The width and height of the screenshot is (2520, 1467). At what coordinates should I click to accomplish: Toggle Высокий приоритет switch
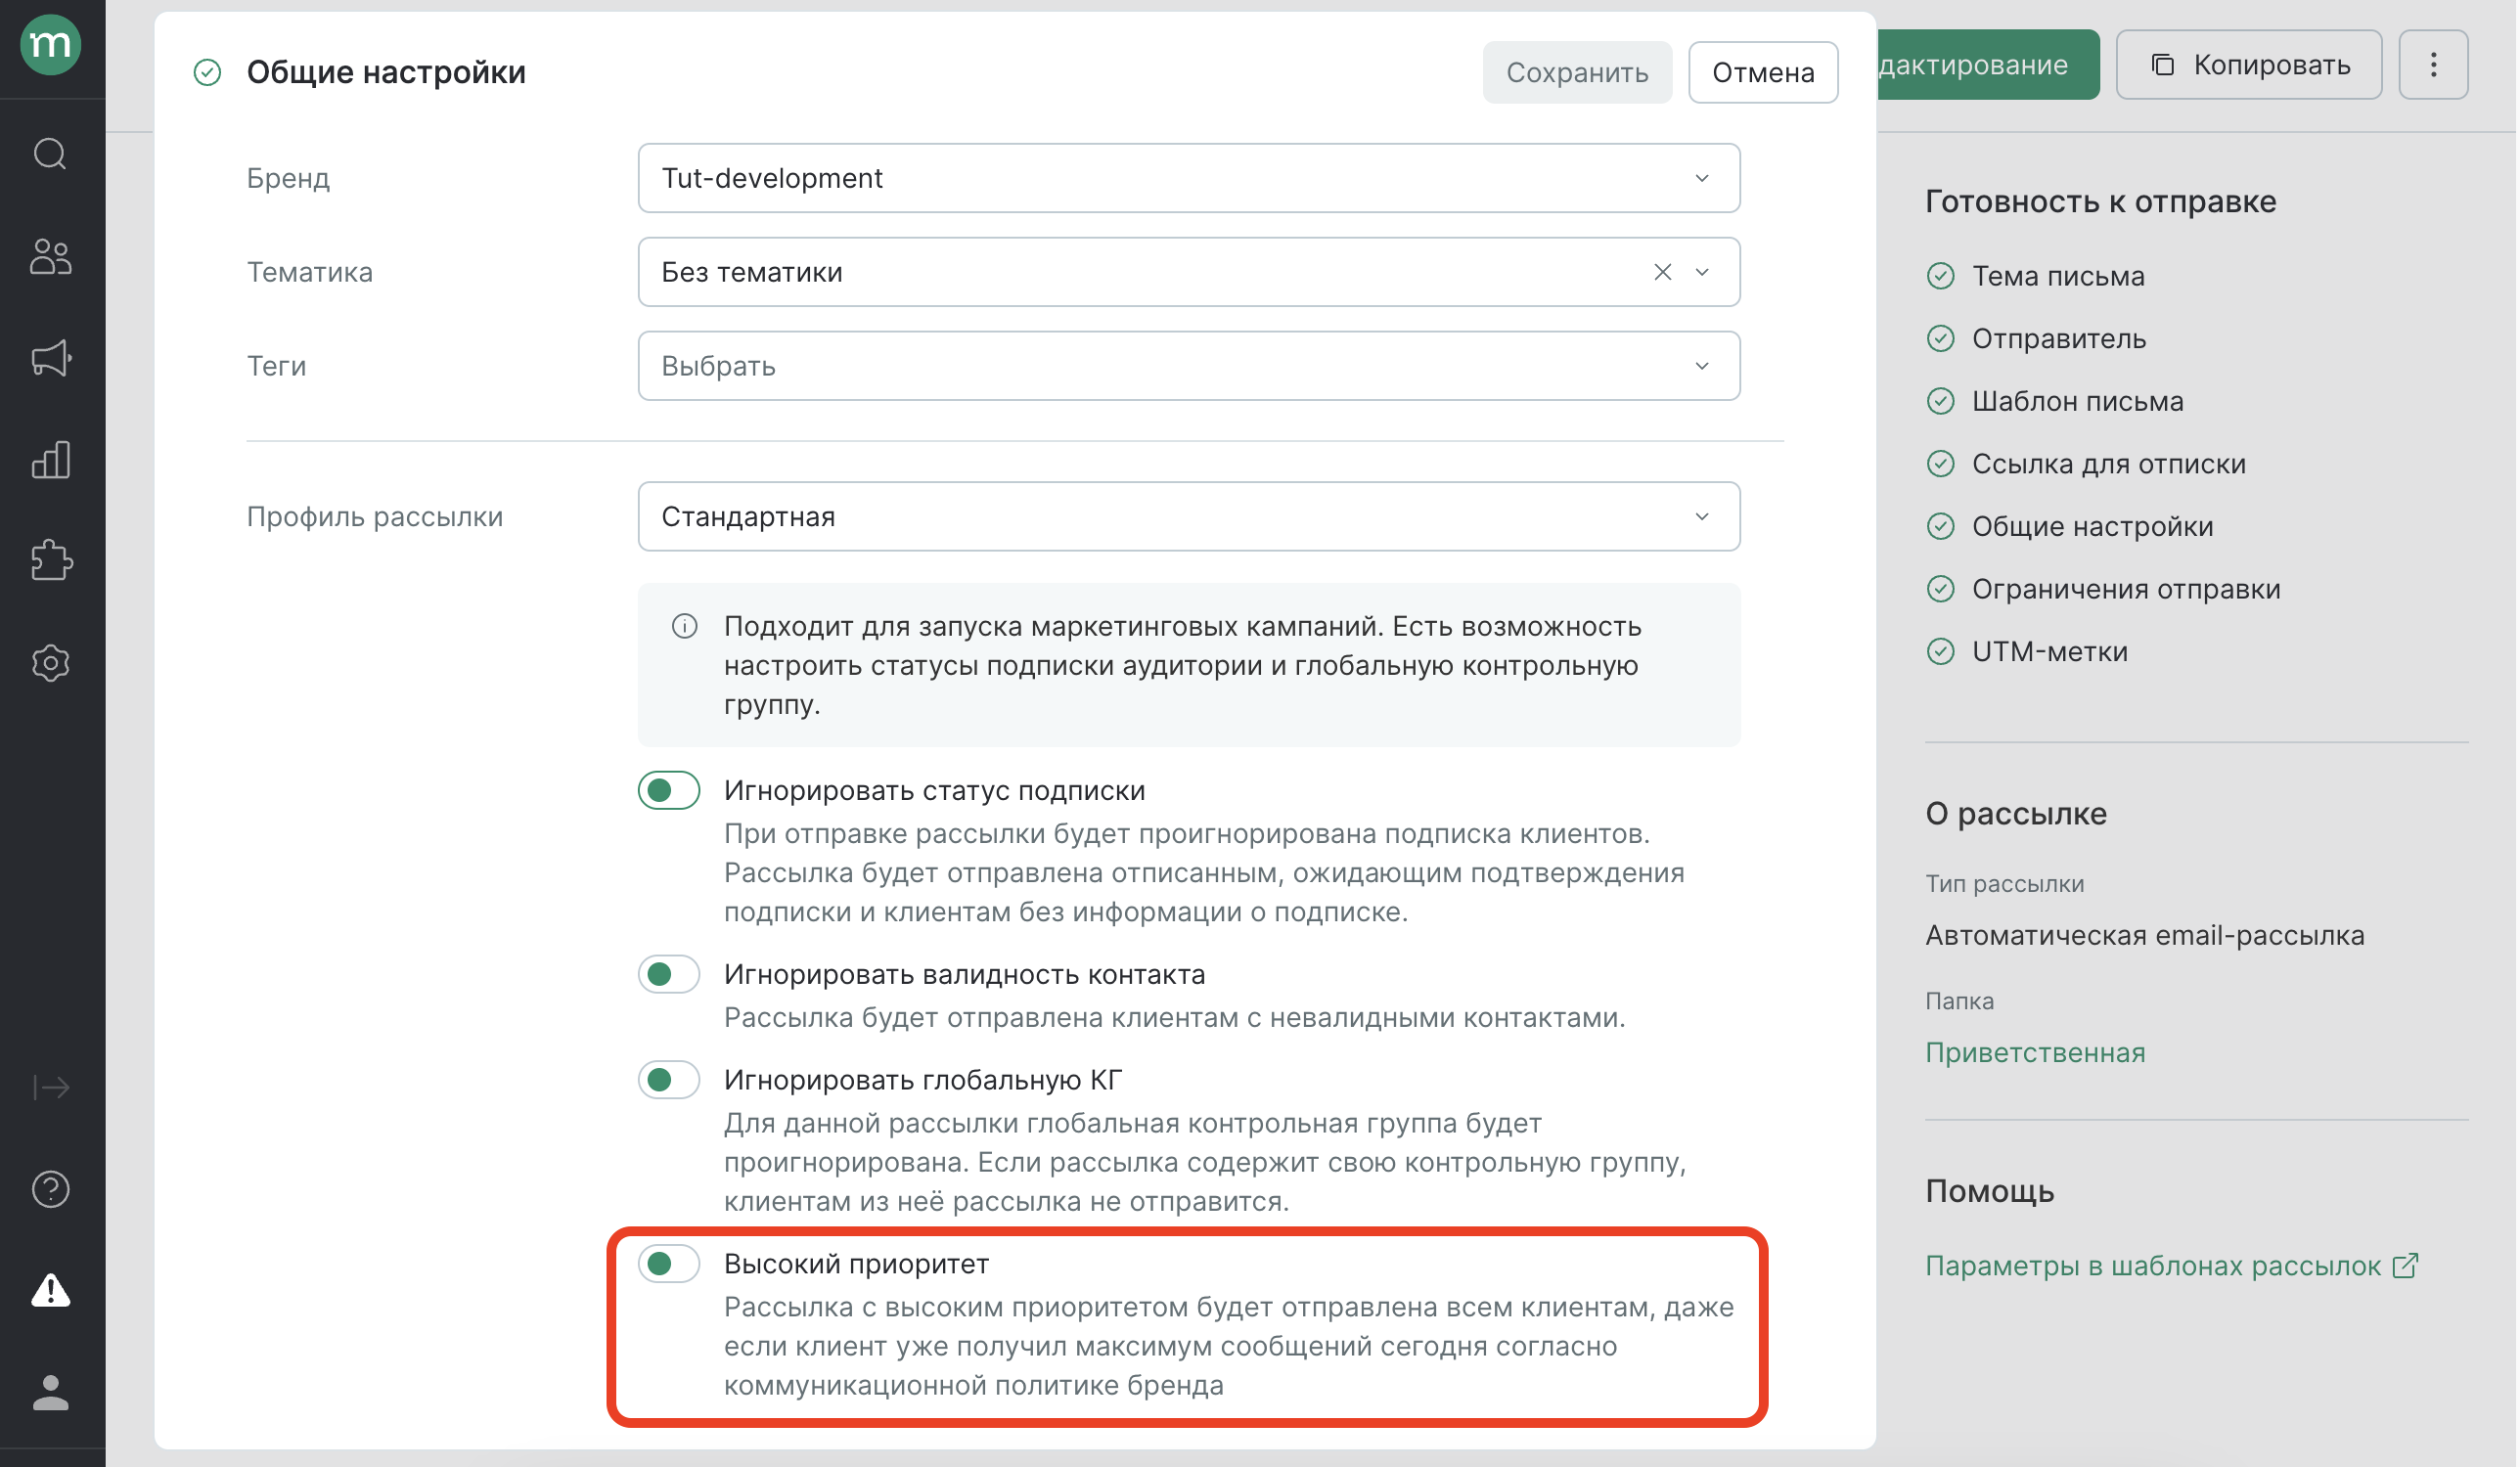pyautogui.click(x=669, y=1265)
